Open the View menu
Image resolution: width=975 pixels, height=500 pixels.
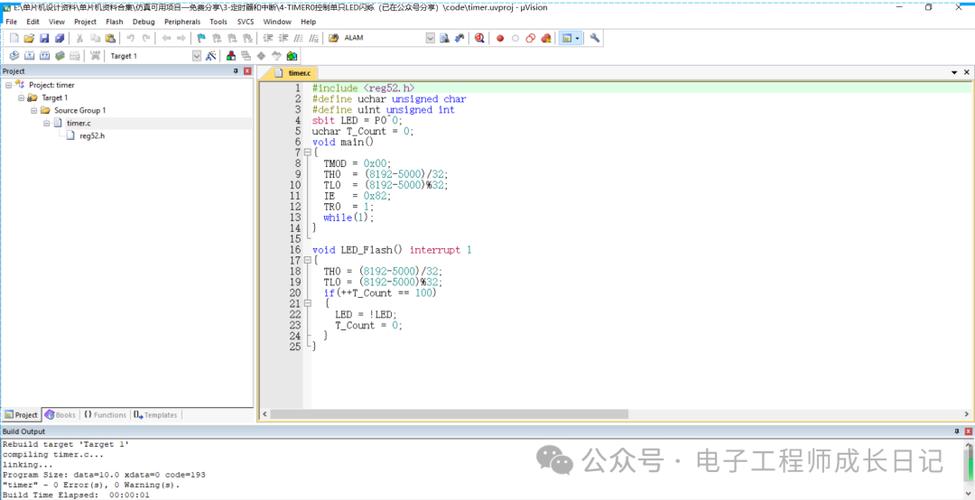(x=57, y=22)
